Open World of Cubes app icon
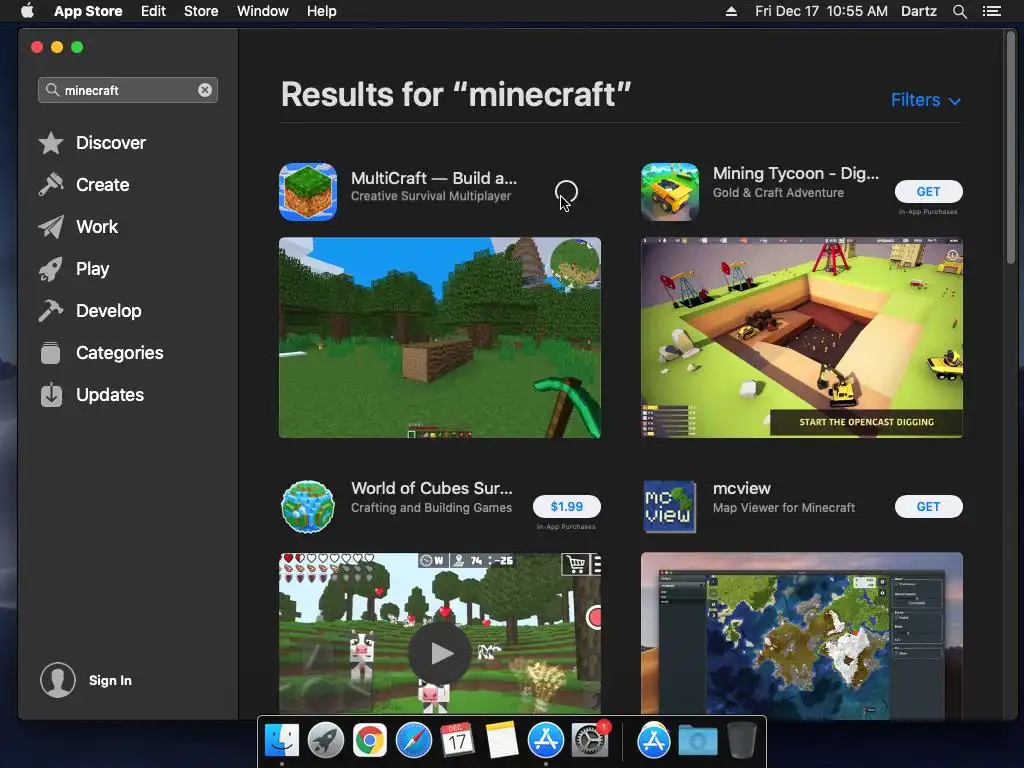The image size is (1024, 768). click(x=308, y=507)
